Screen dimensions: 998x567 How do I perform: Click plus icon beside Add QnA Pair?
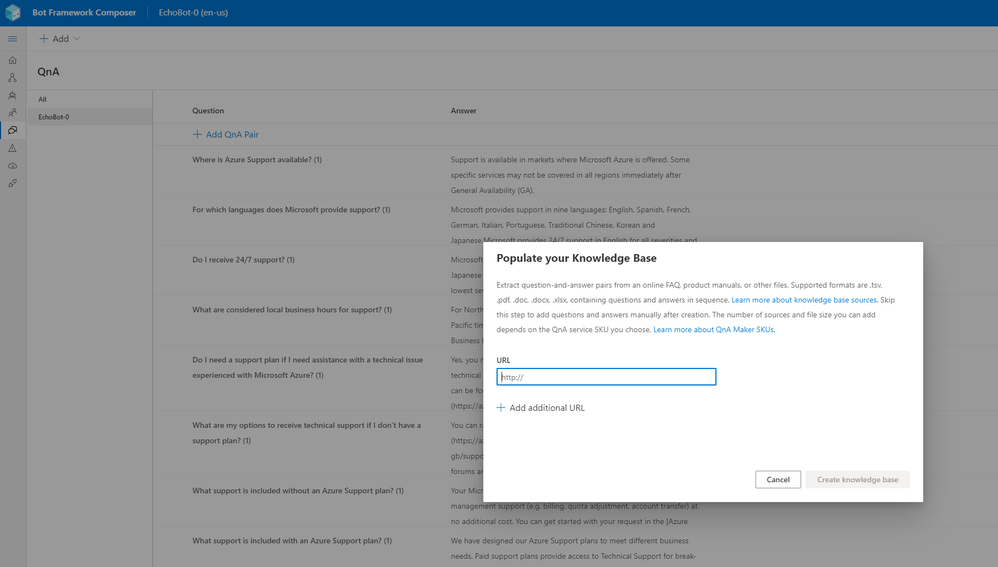pyautogui.click(x=197, y=134)
